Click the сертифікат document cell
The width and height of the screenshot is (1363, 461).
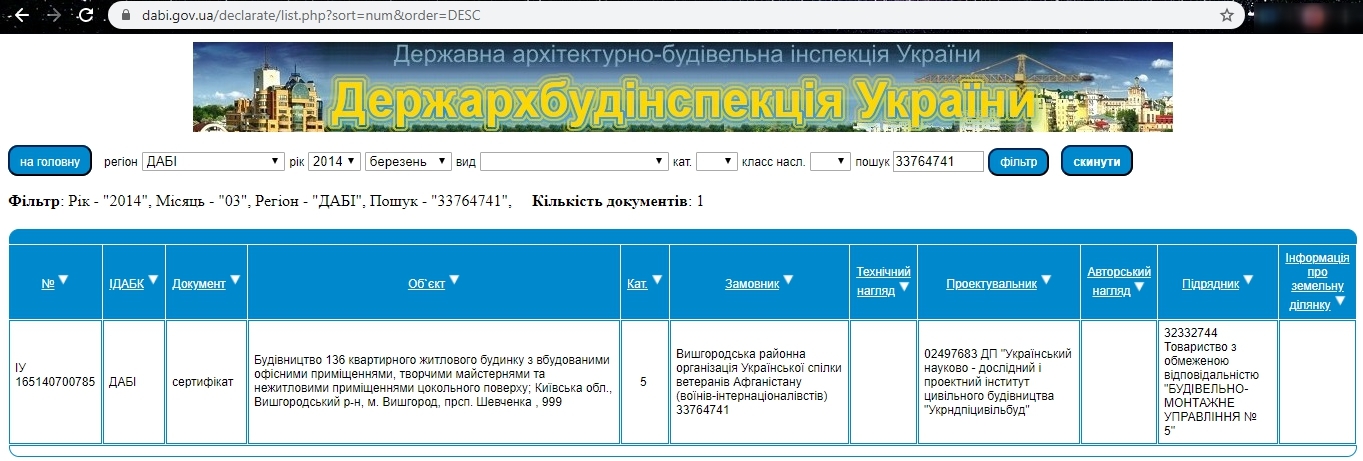coord(206,381)
